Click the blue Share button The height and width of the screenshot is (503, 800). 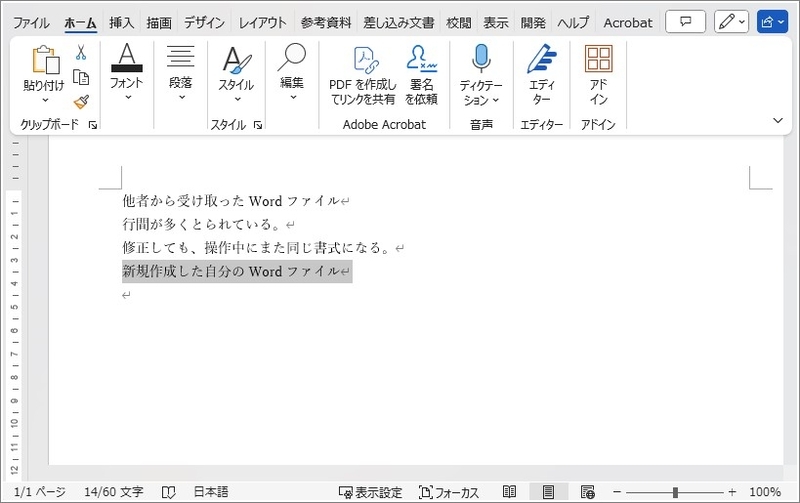(x=772, y=22)
